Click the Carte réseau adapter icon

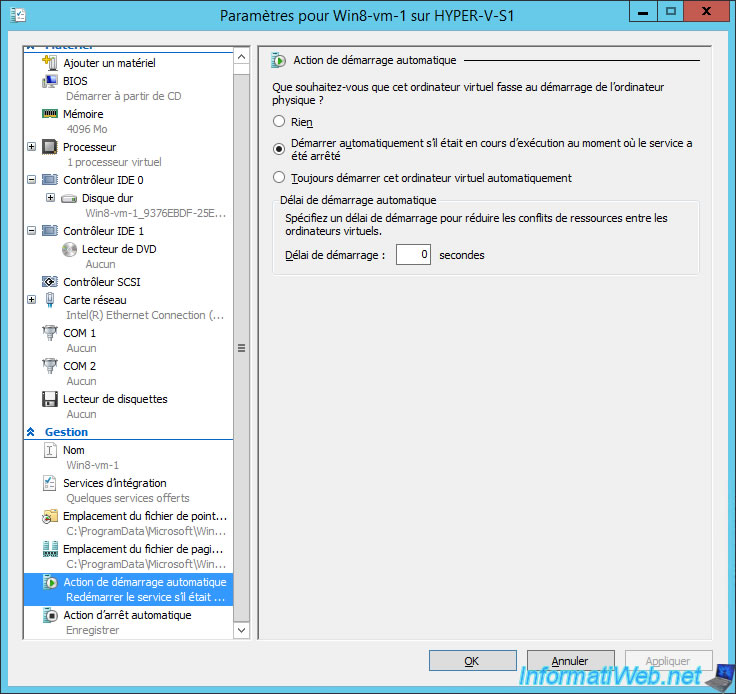(x=50, y=300)
